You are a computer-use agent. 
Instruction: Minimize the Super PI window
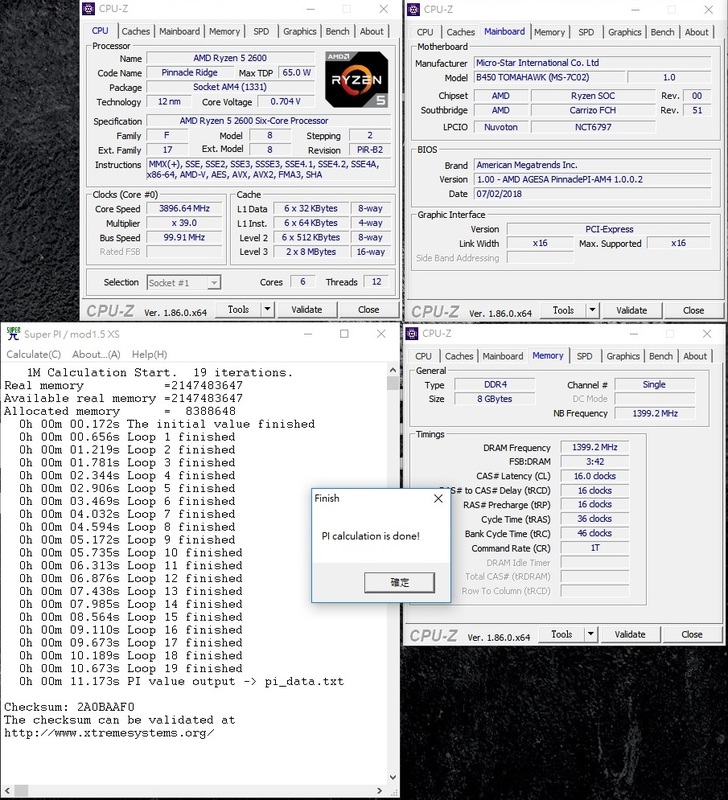point(299,333)
